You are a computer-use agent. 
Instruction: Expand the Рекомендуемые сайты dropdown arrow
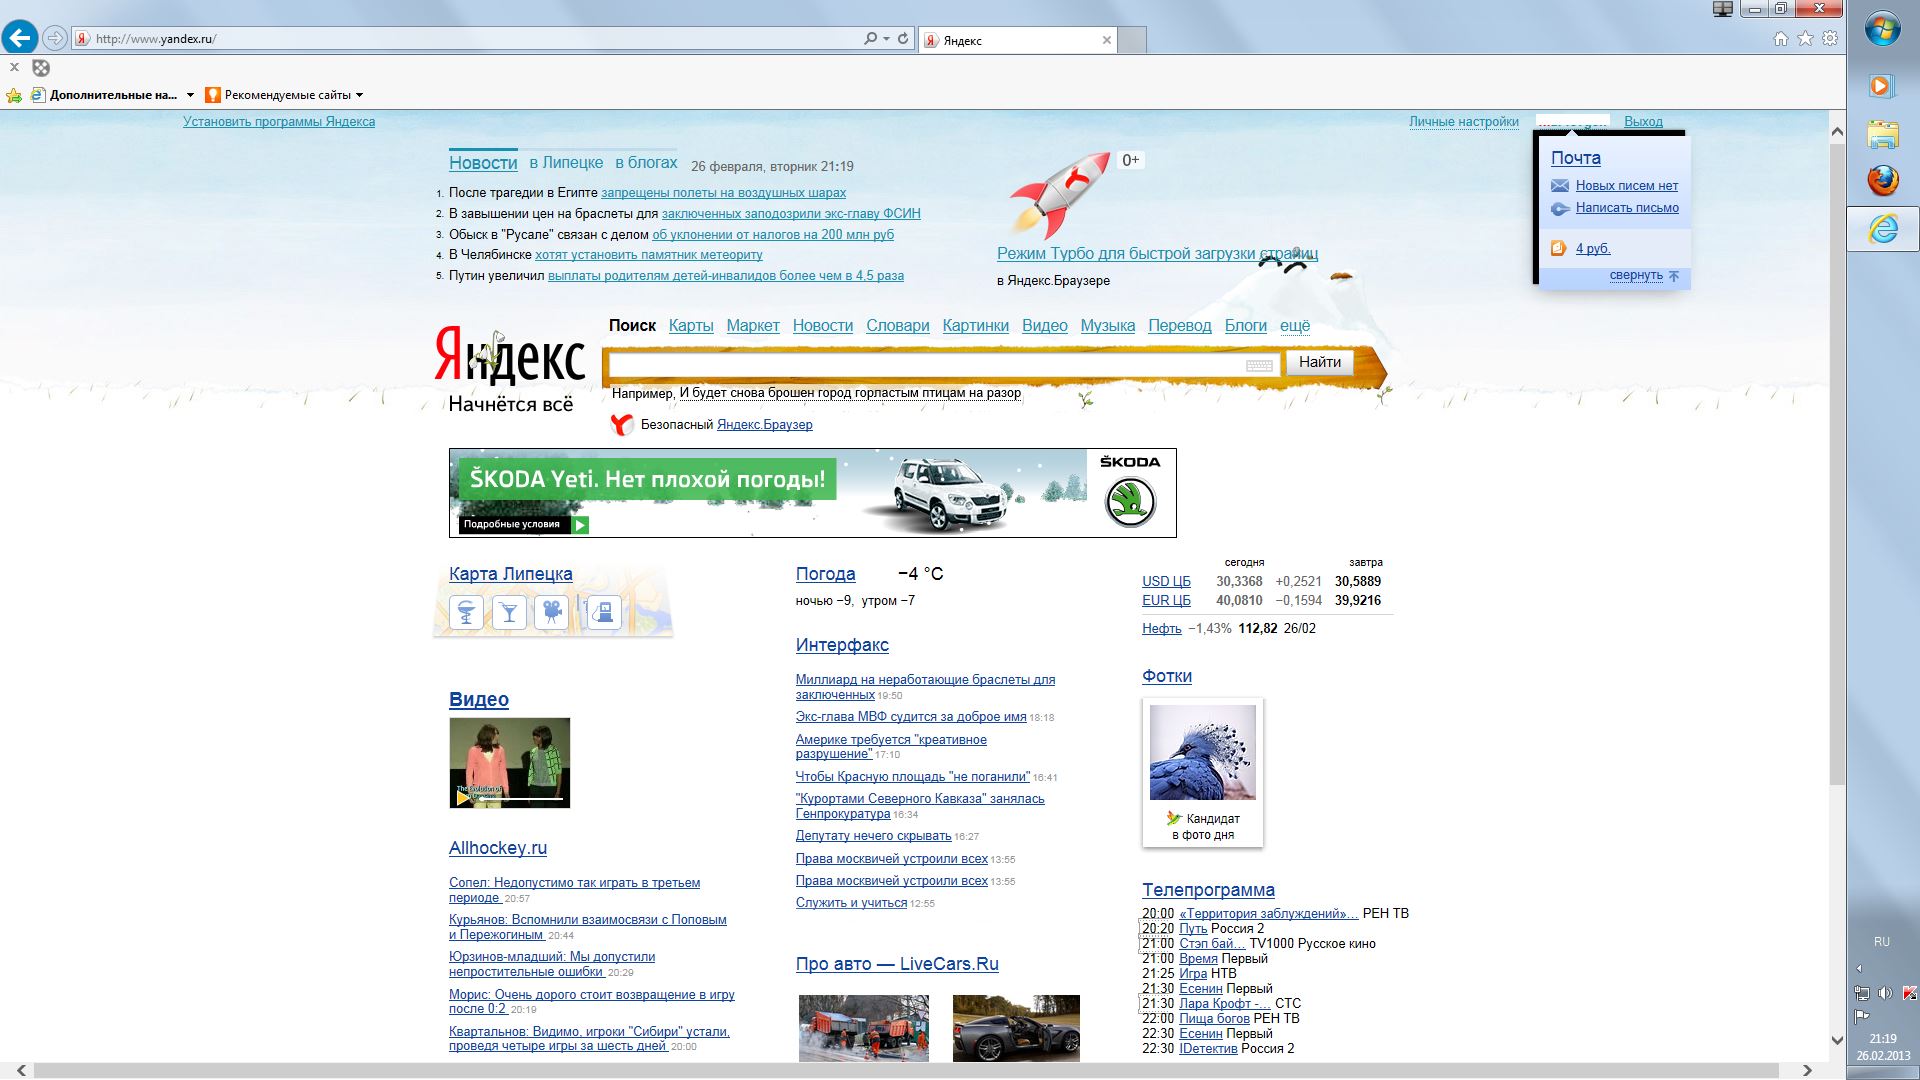point(360,95)
